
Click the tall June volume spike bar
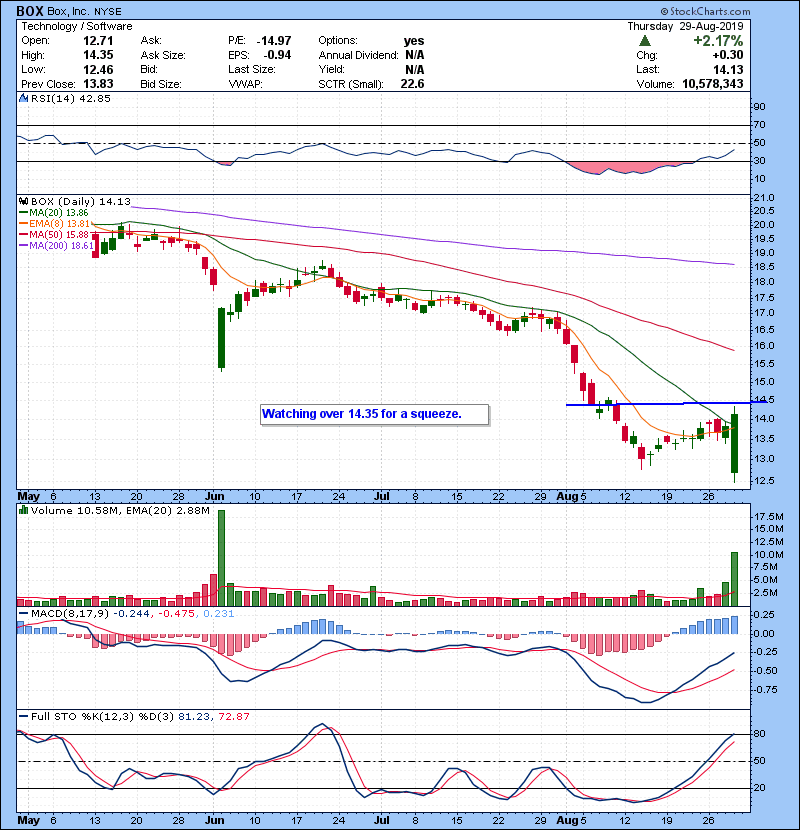221,558
